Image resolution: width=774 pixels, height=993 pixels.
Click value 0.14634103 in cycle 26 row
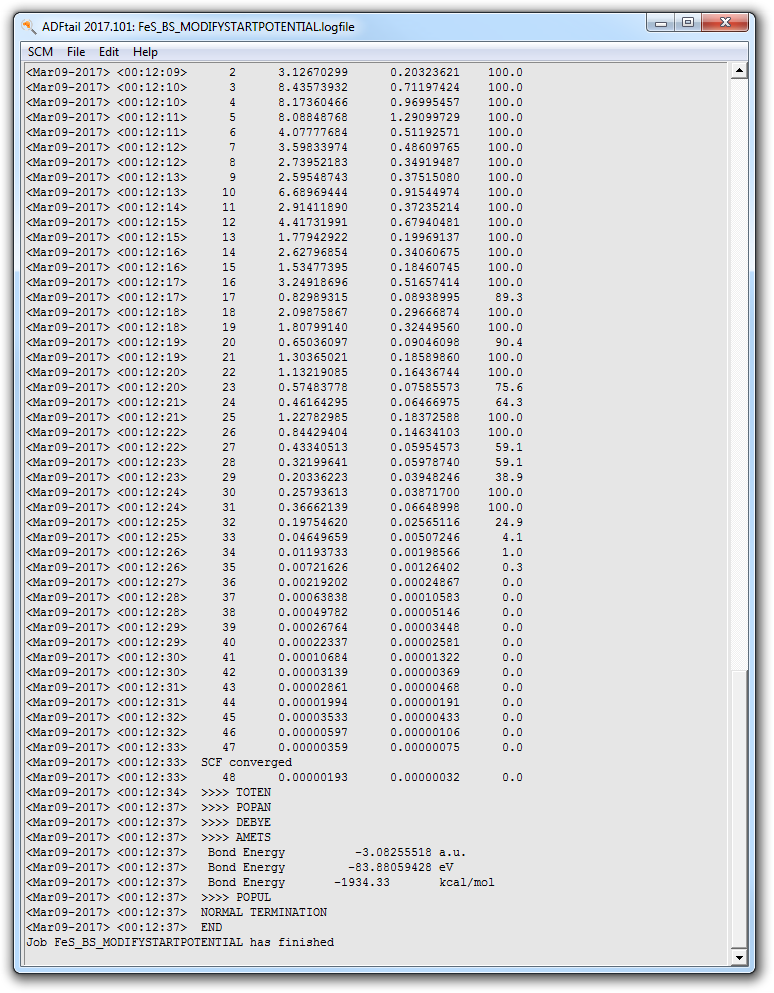425,432
